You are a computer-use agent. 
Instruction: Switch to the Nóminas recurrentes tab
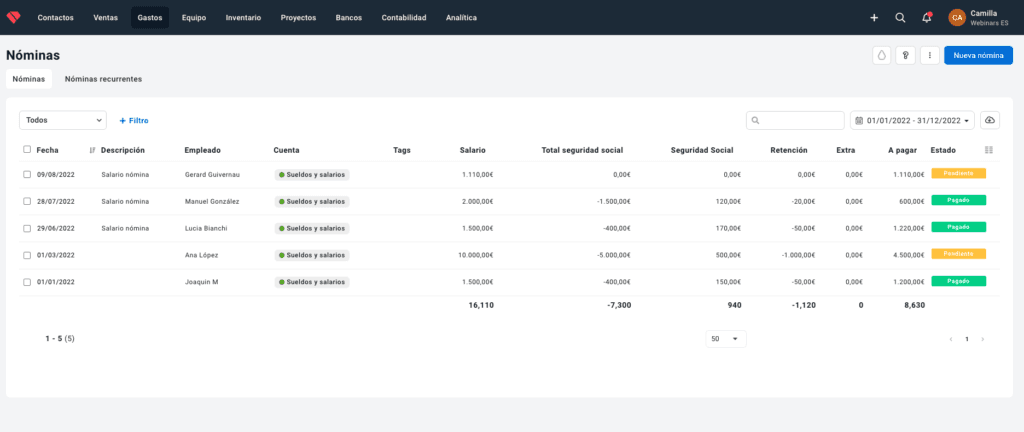pos(103,79)
